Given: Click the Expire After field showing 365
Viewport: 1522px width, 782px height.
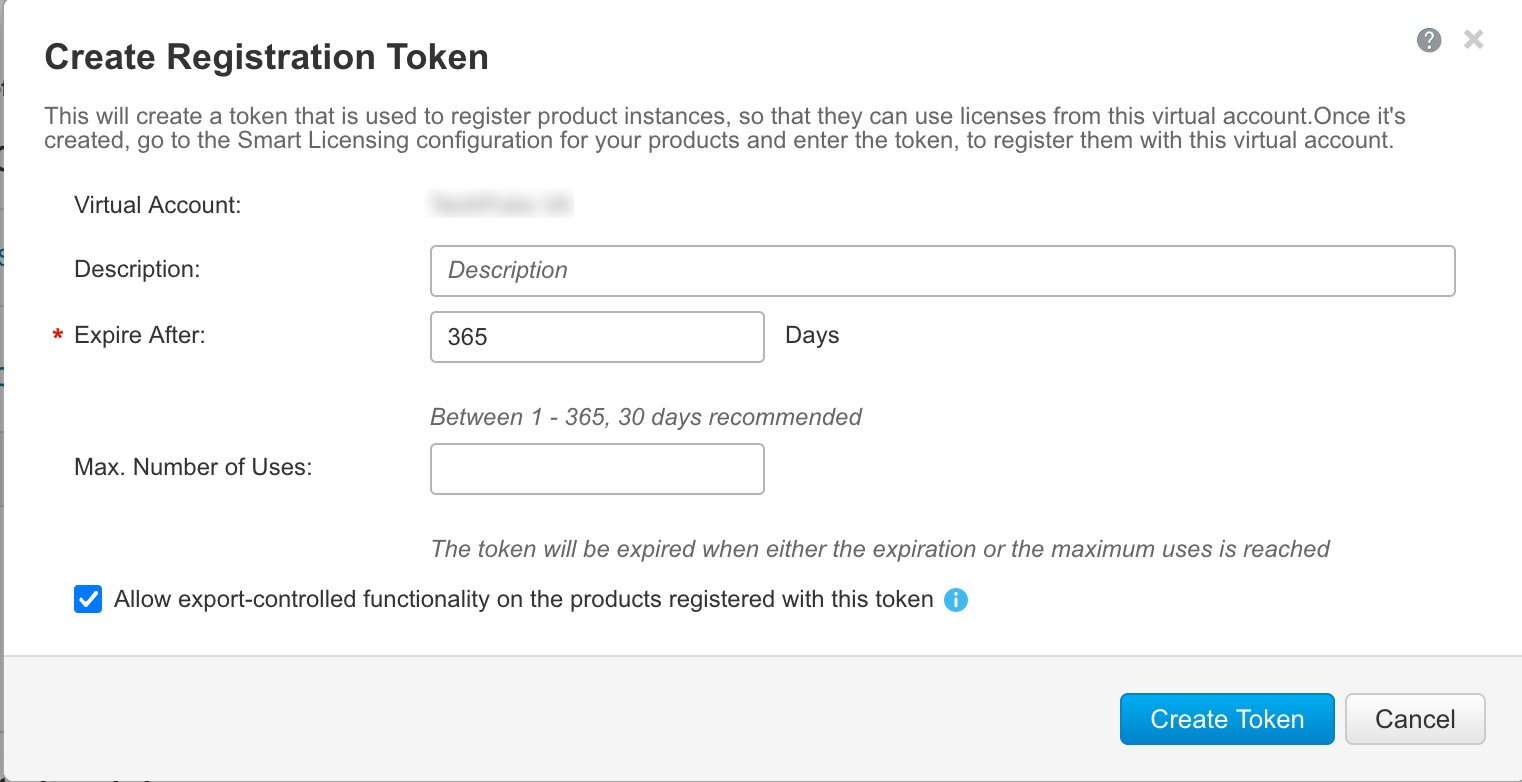Looking at the screenshot, I should tap(597, 337).
